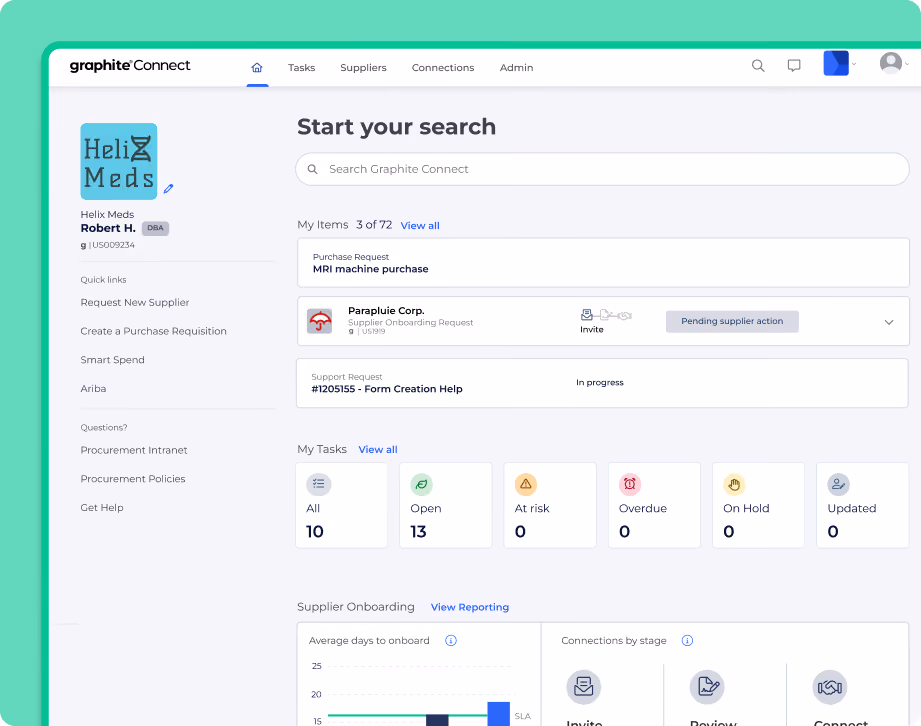Open the chat messages icon
This screenshot has height=726, width=921.
794,66
